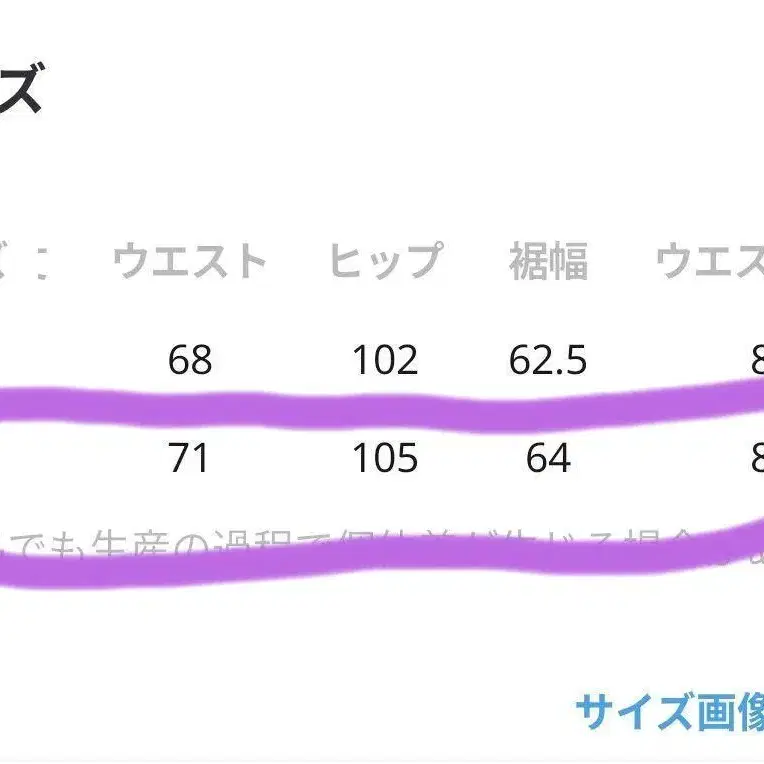Viewport: 764px width, 764px height.
Task: Click the waist value 71
Action: click(190, 458)
